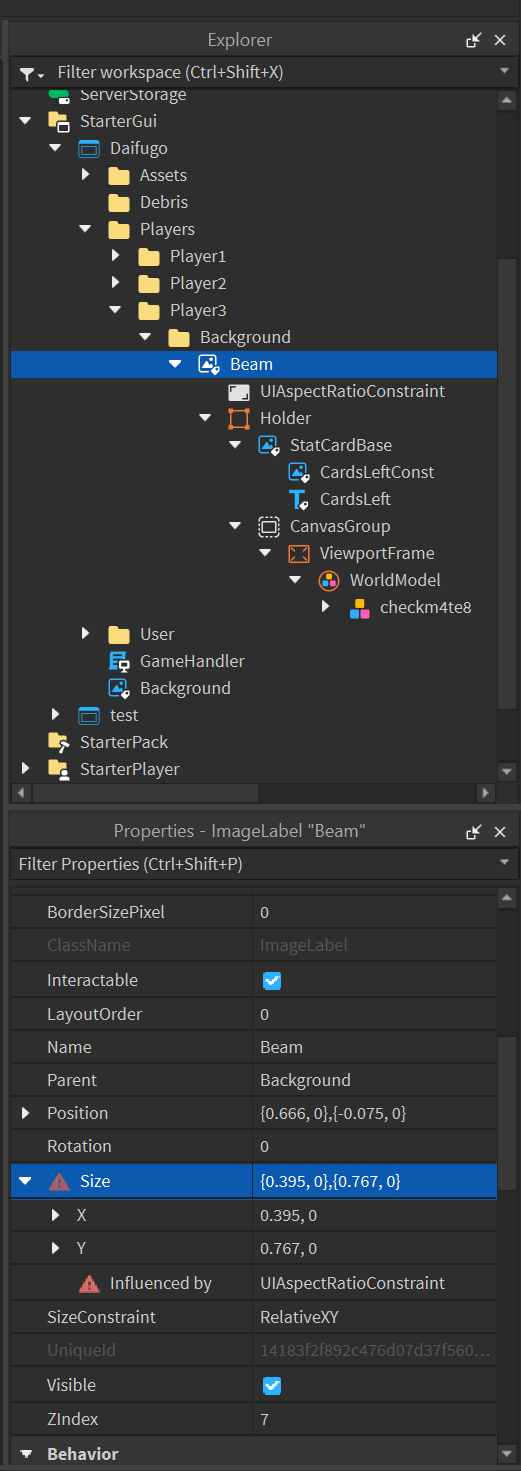Click the CardsLeft text label icon
The height and width of the screenshot is (1471, 521).
[x=299, y=499]
